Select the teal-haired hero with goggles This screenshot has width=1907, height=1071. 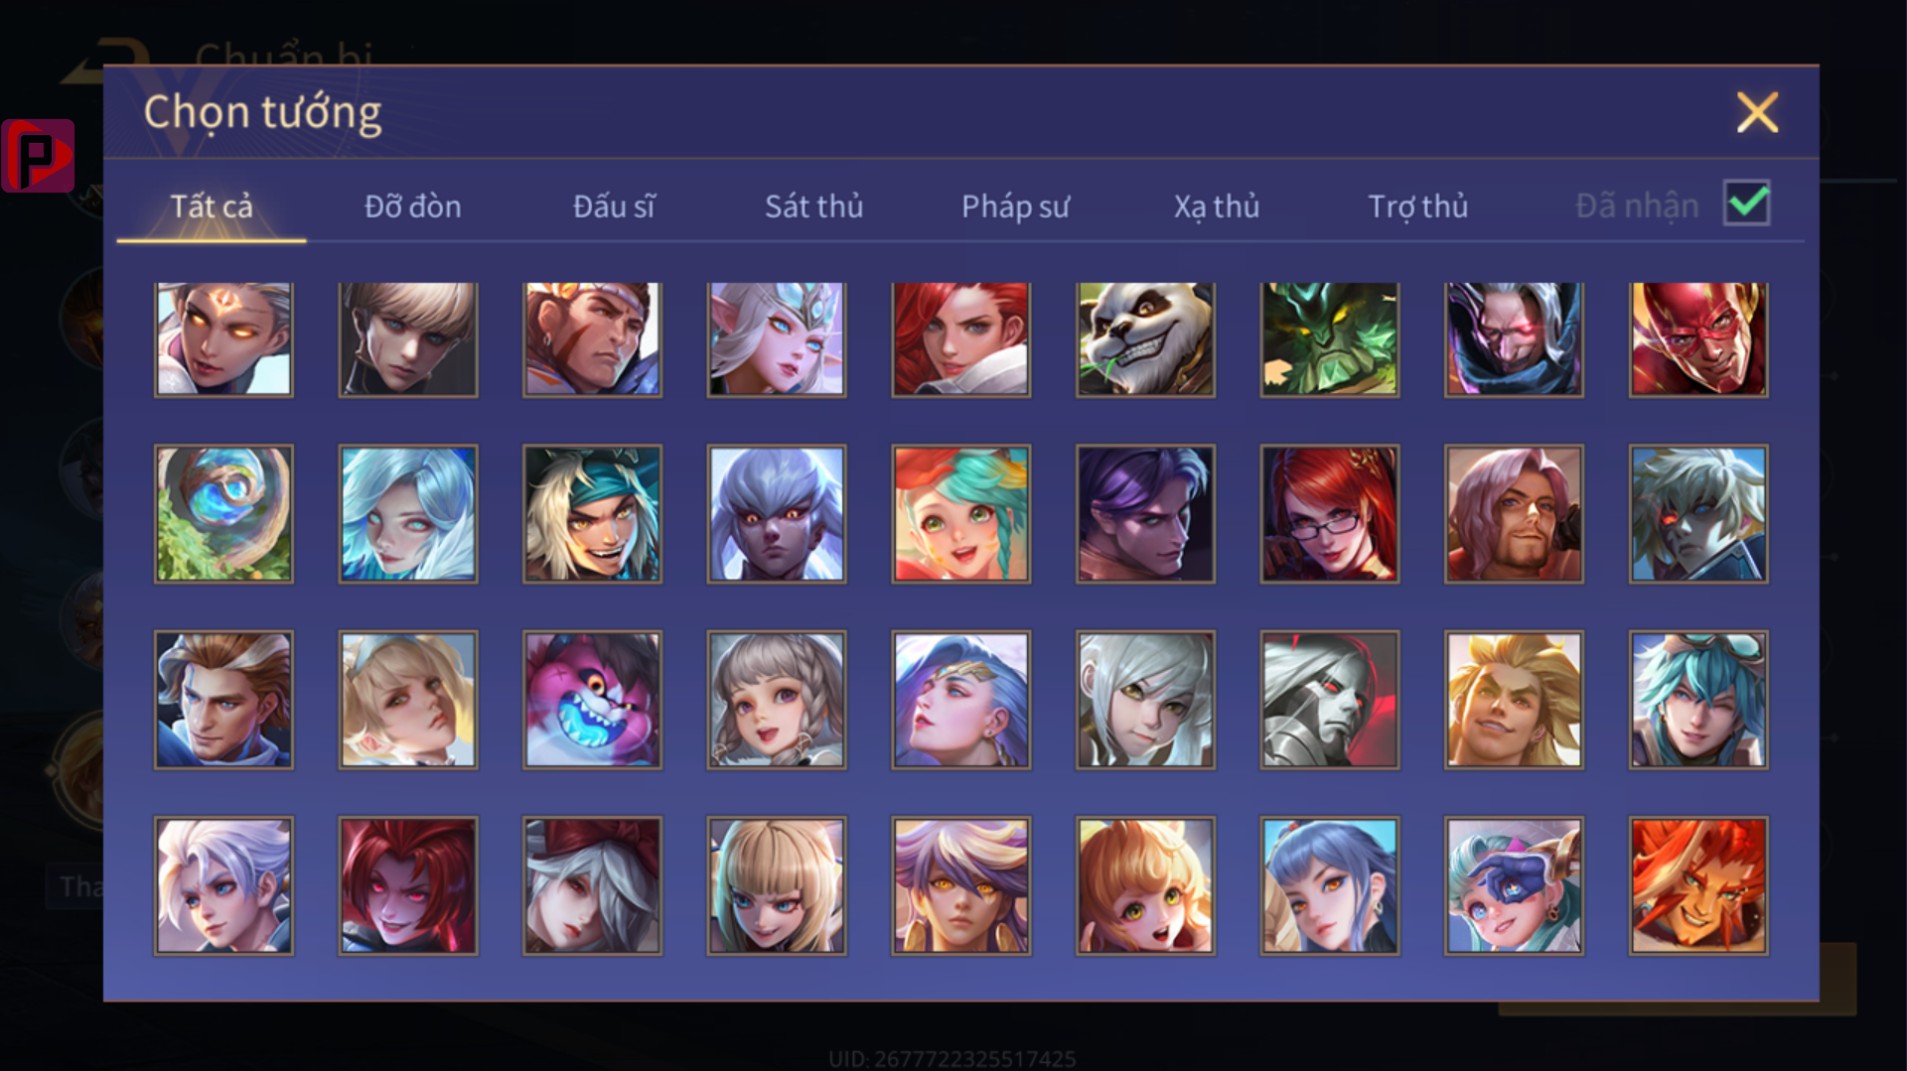point(1698,699)
